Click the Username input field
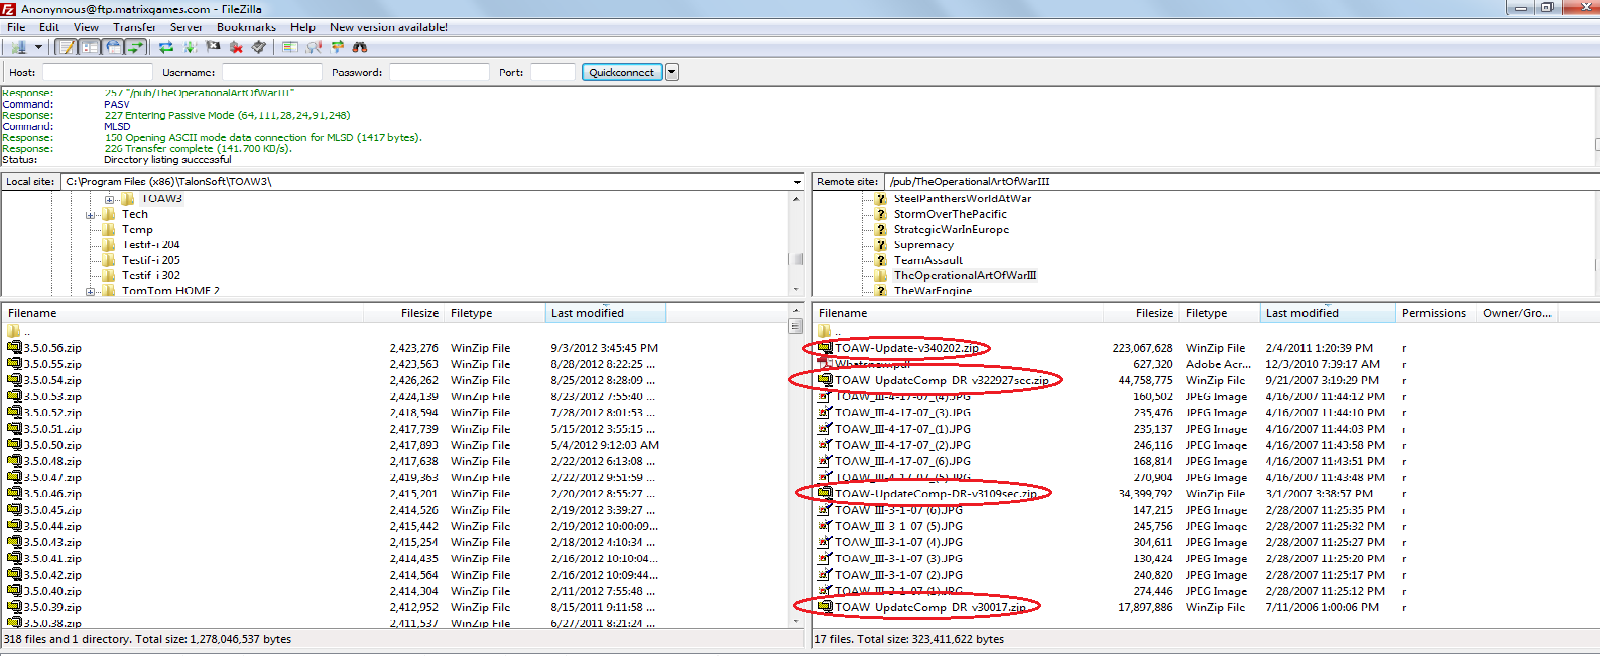 [x=272, y=72]
